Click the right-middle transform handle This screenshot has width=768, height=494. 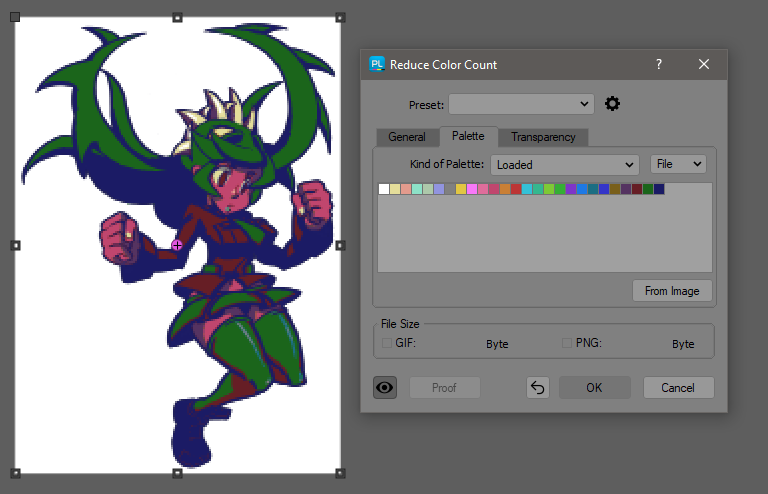tap(340, 245)
